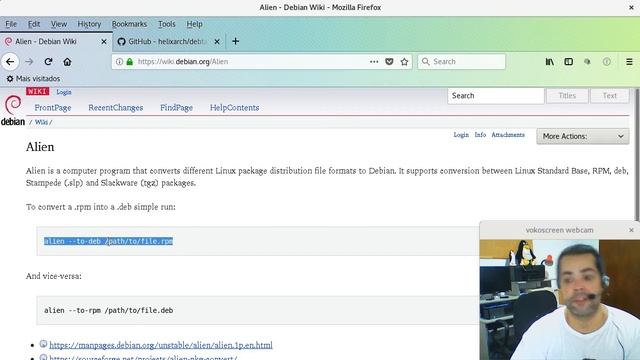Expand the More Actions dropdown
The height and width of the screenshot is (360, 640).
(x=583, y=136)
